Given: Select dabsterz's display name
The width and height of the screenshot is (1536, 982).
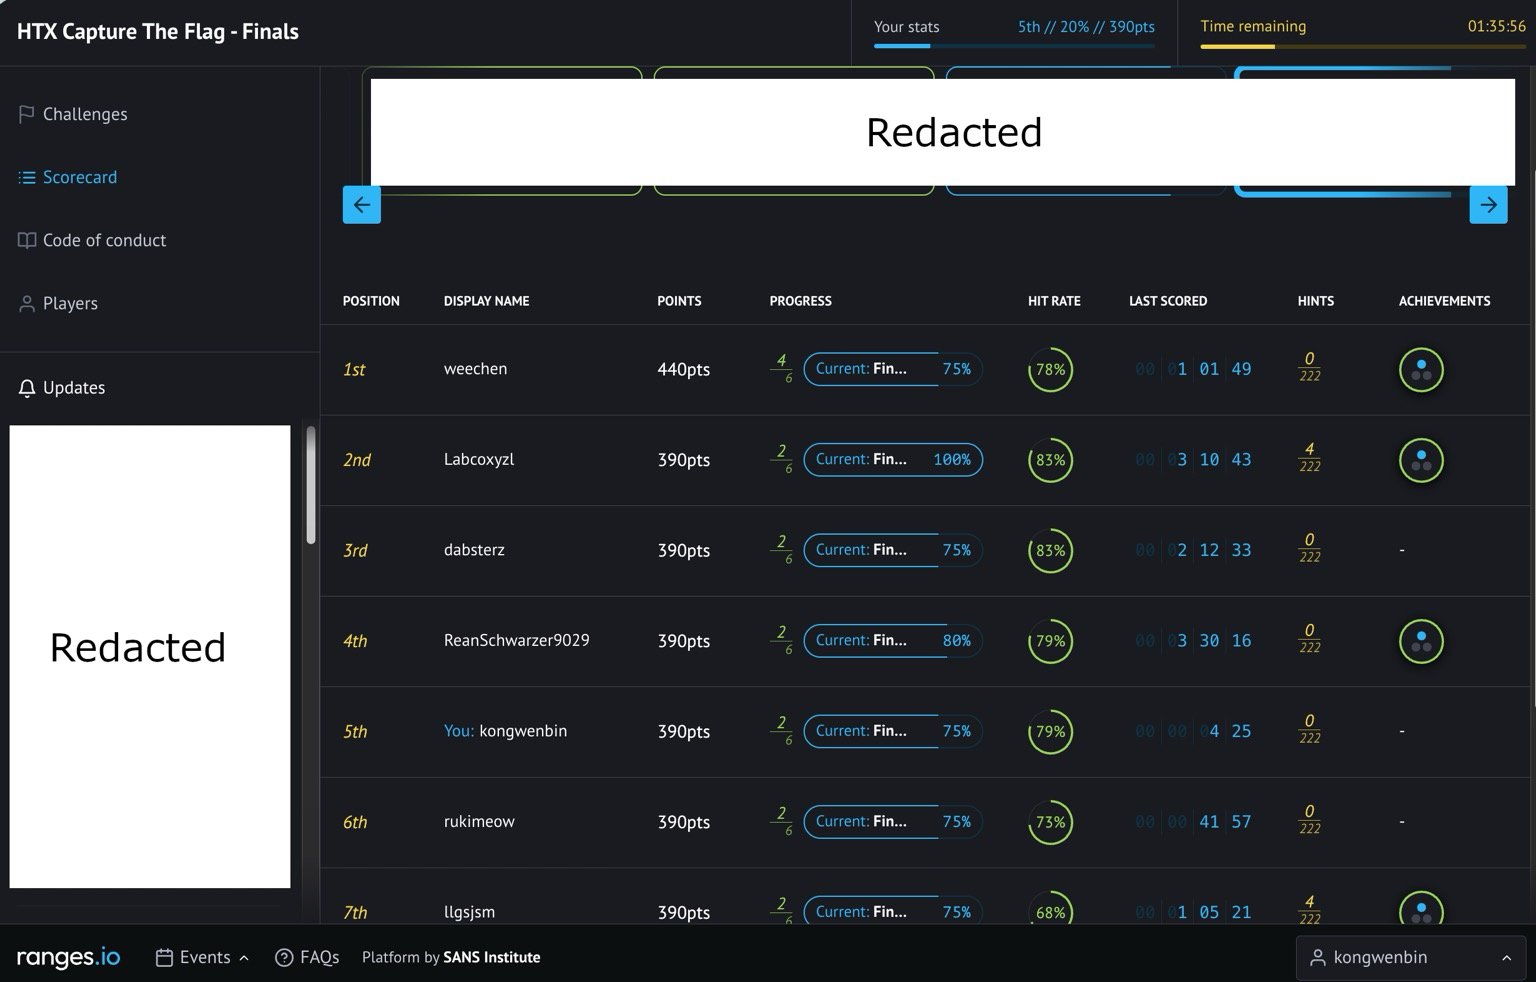Looking at the screenshot, I should click(x=474, y=550).
